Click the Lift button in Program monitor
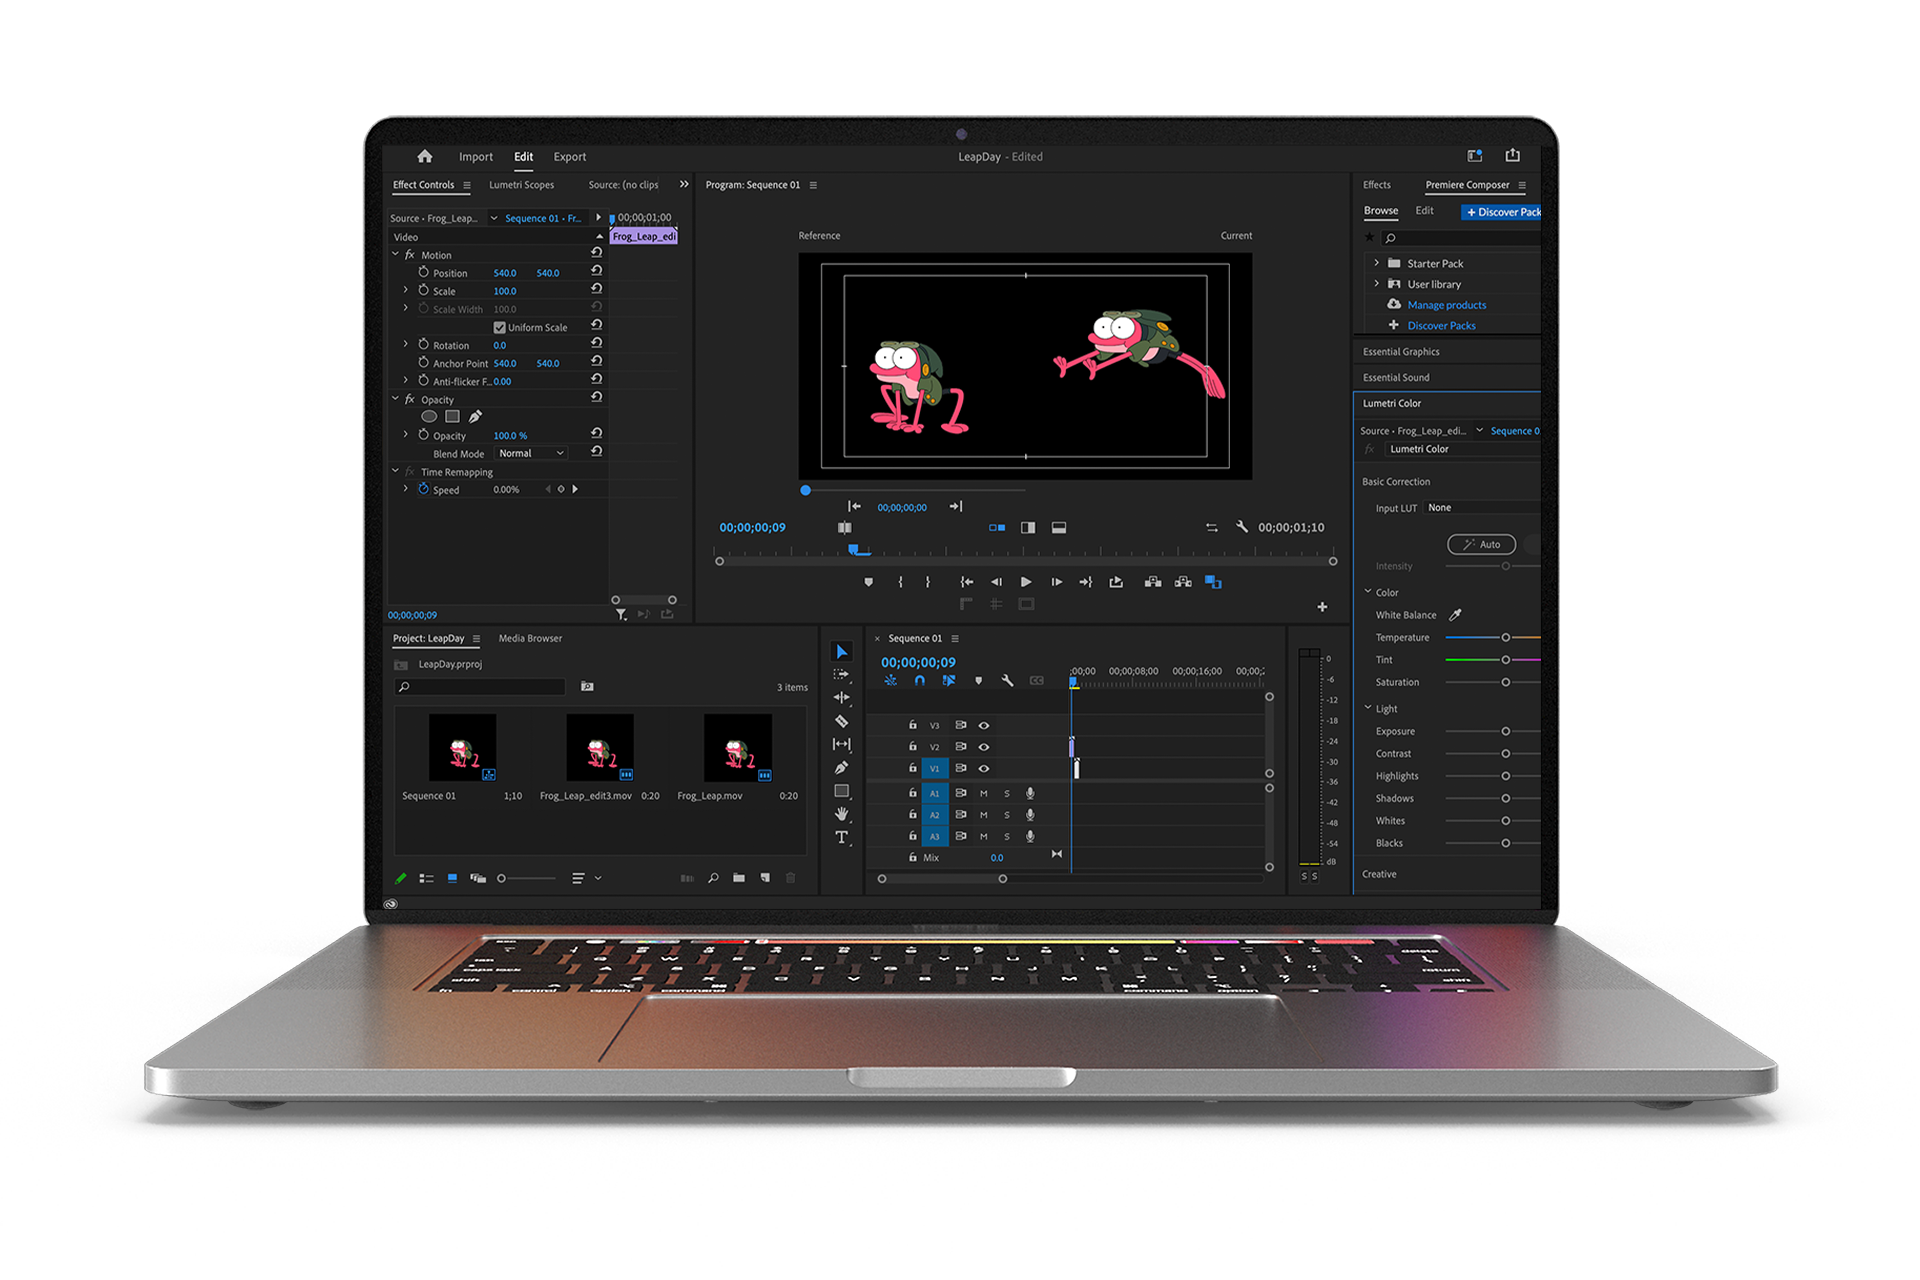This screenshot has width=1920, height=1280. click(x=1152, y=582)
